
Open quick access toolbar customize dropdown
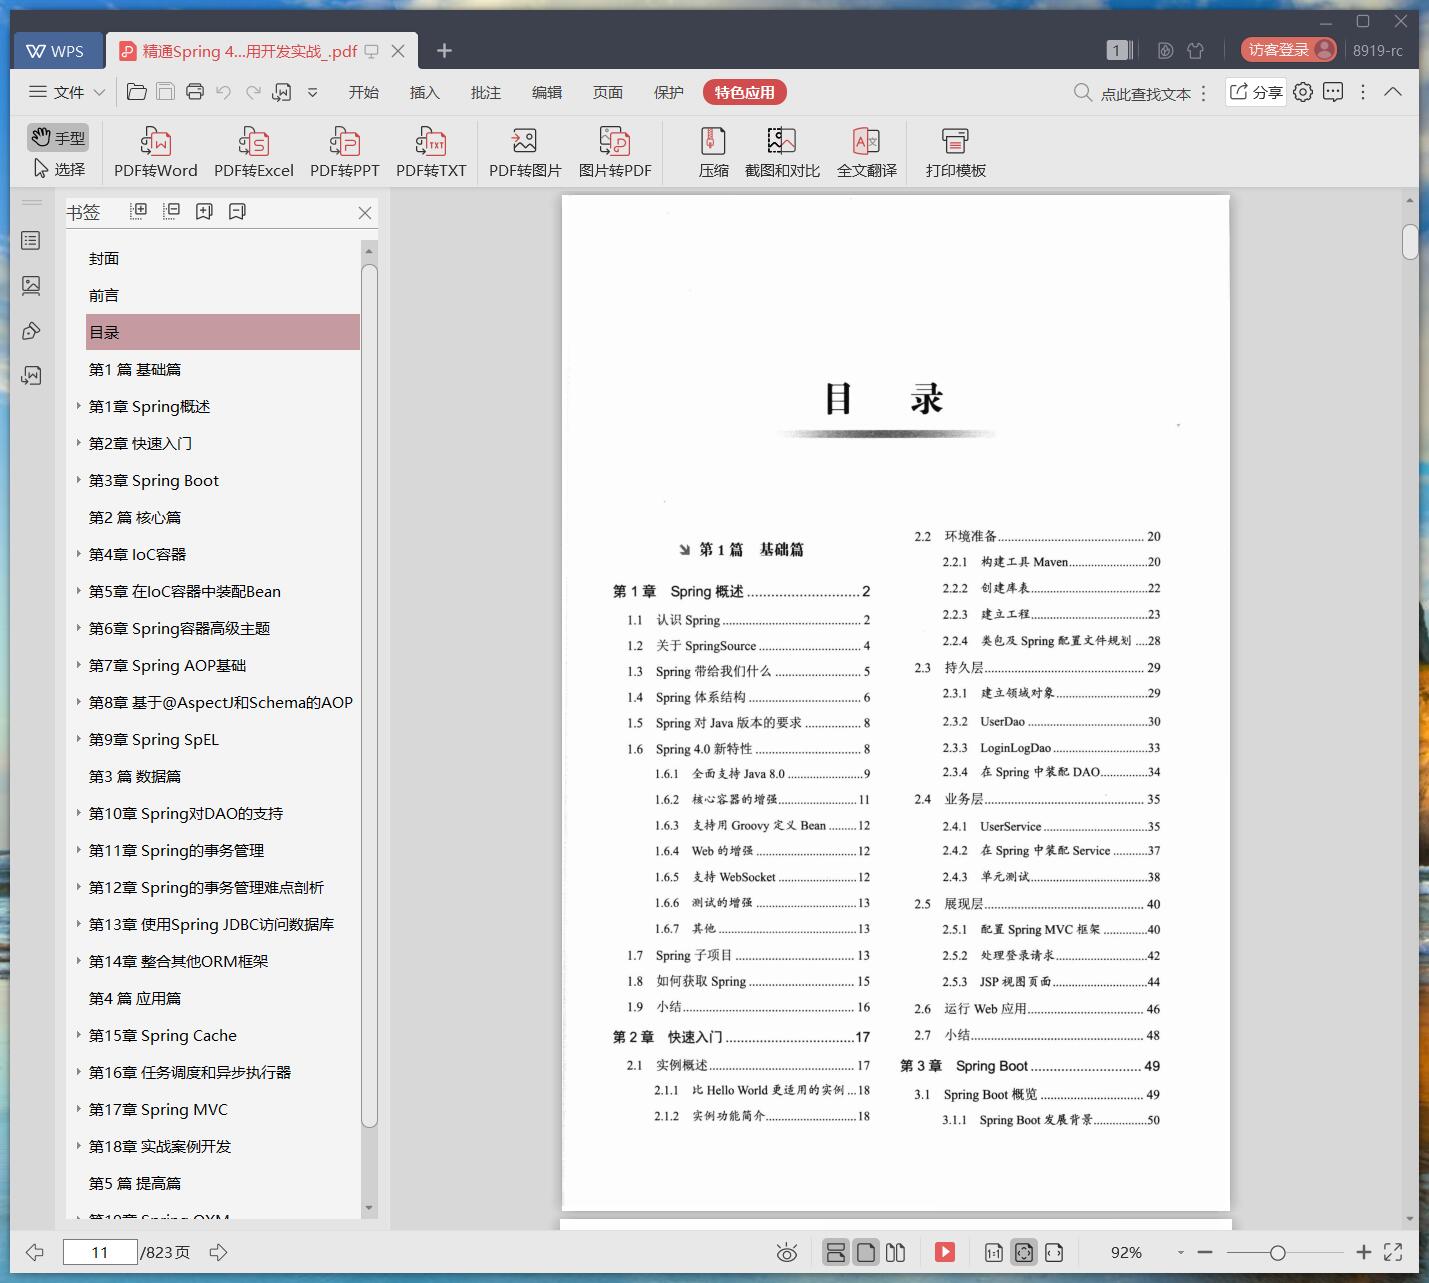pos(312,92)
